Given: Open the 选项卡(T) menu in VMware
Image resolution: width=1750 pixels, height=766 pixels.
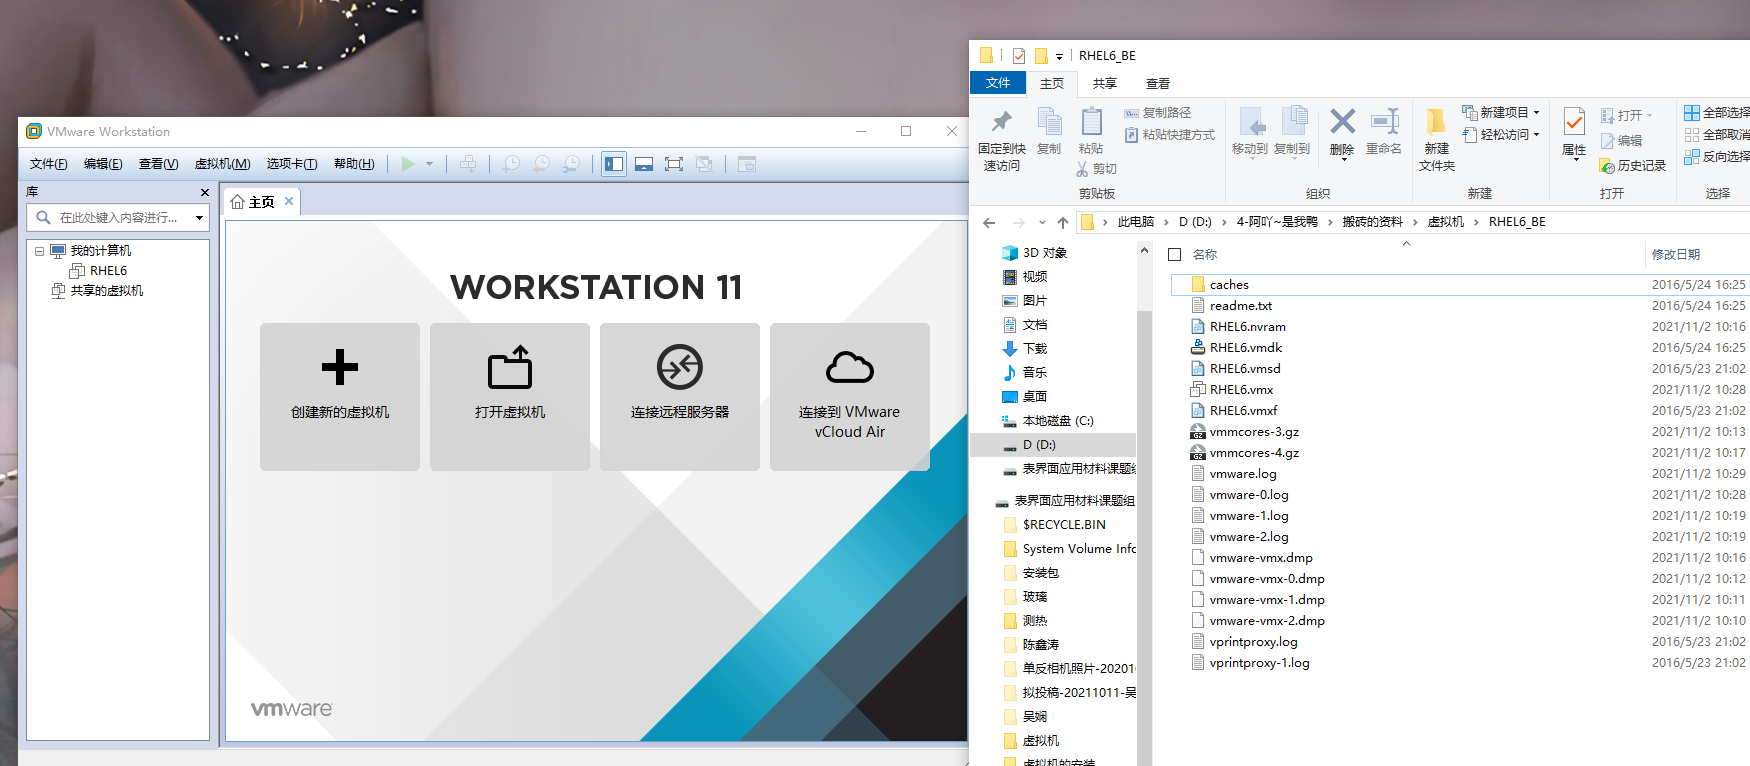Looking at the screenshot, I should coord(292,164).
